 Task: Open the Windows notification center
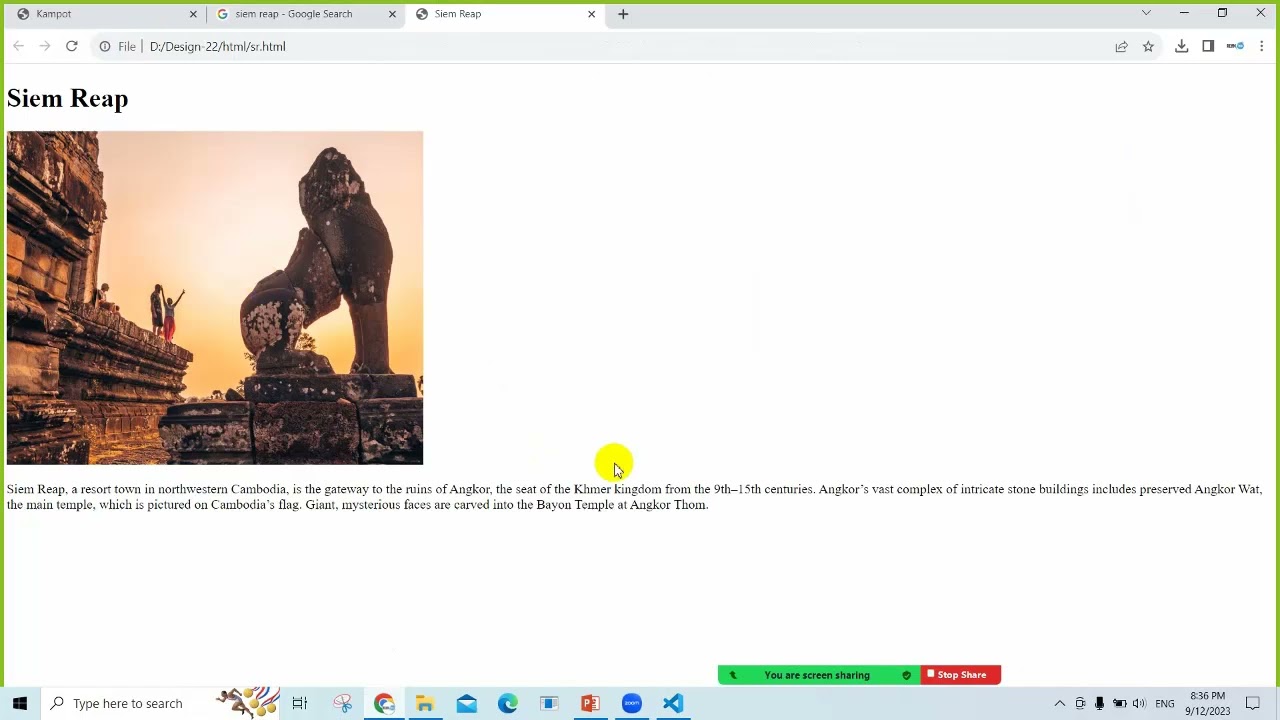pyautogui.click(x=1253, y=703)
